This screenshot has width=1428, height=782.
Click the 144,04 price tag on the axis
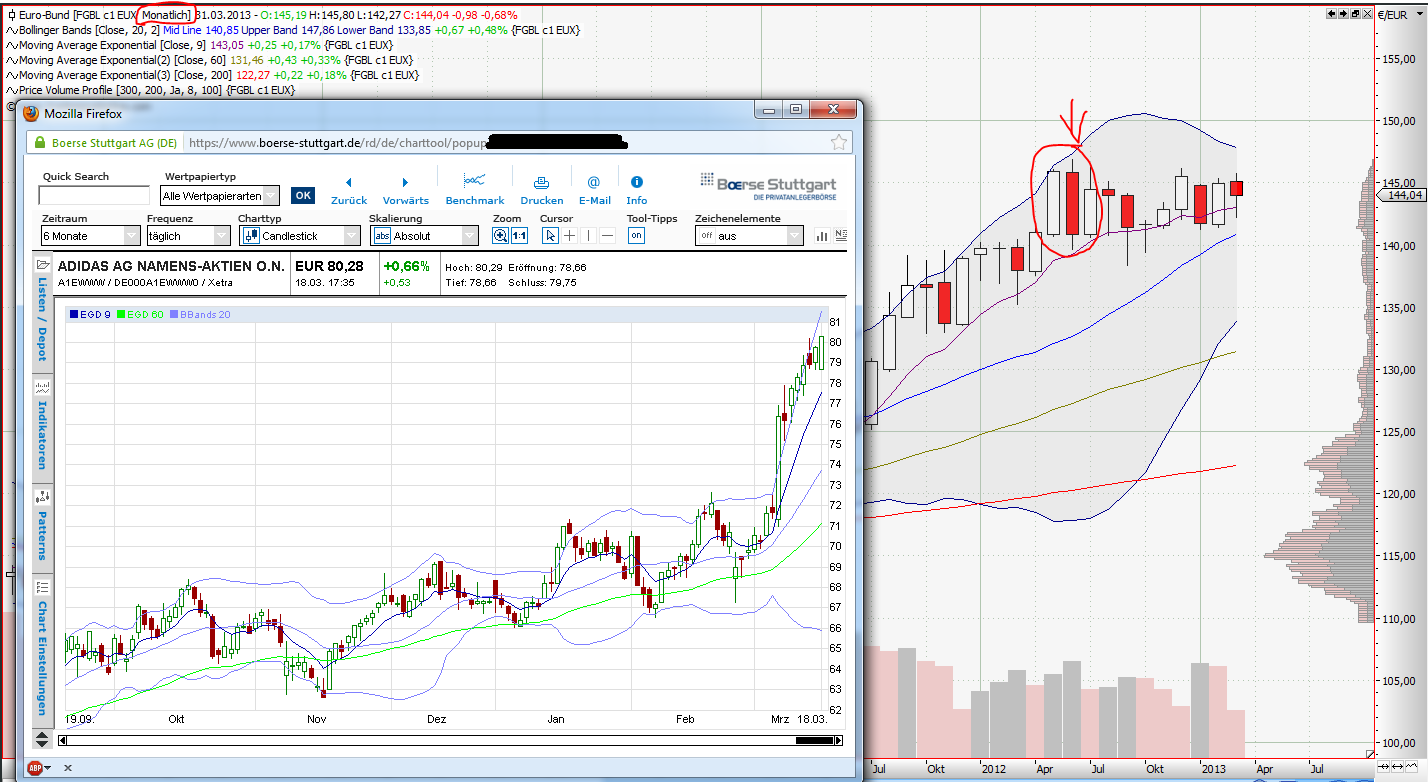click(1402, 195)
